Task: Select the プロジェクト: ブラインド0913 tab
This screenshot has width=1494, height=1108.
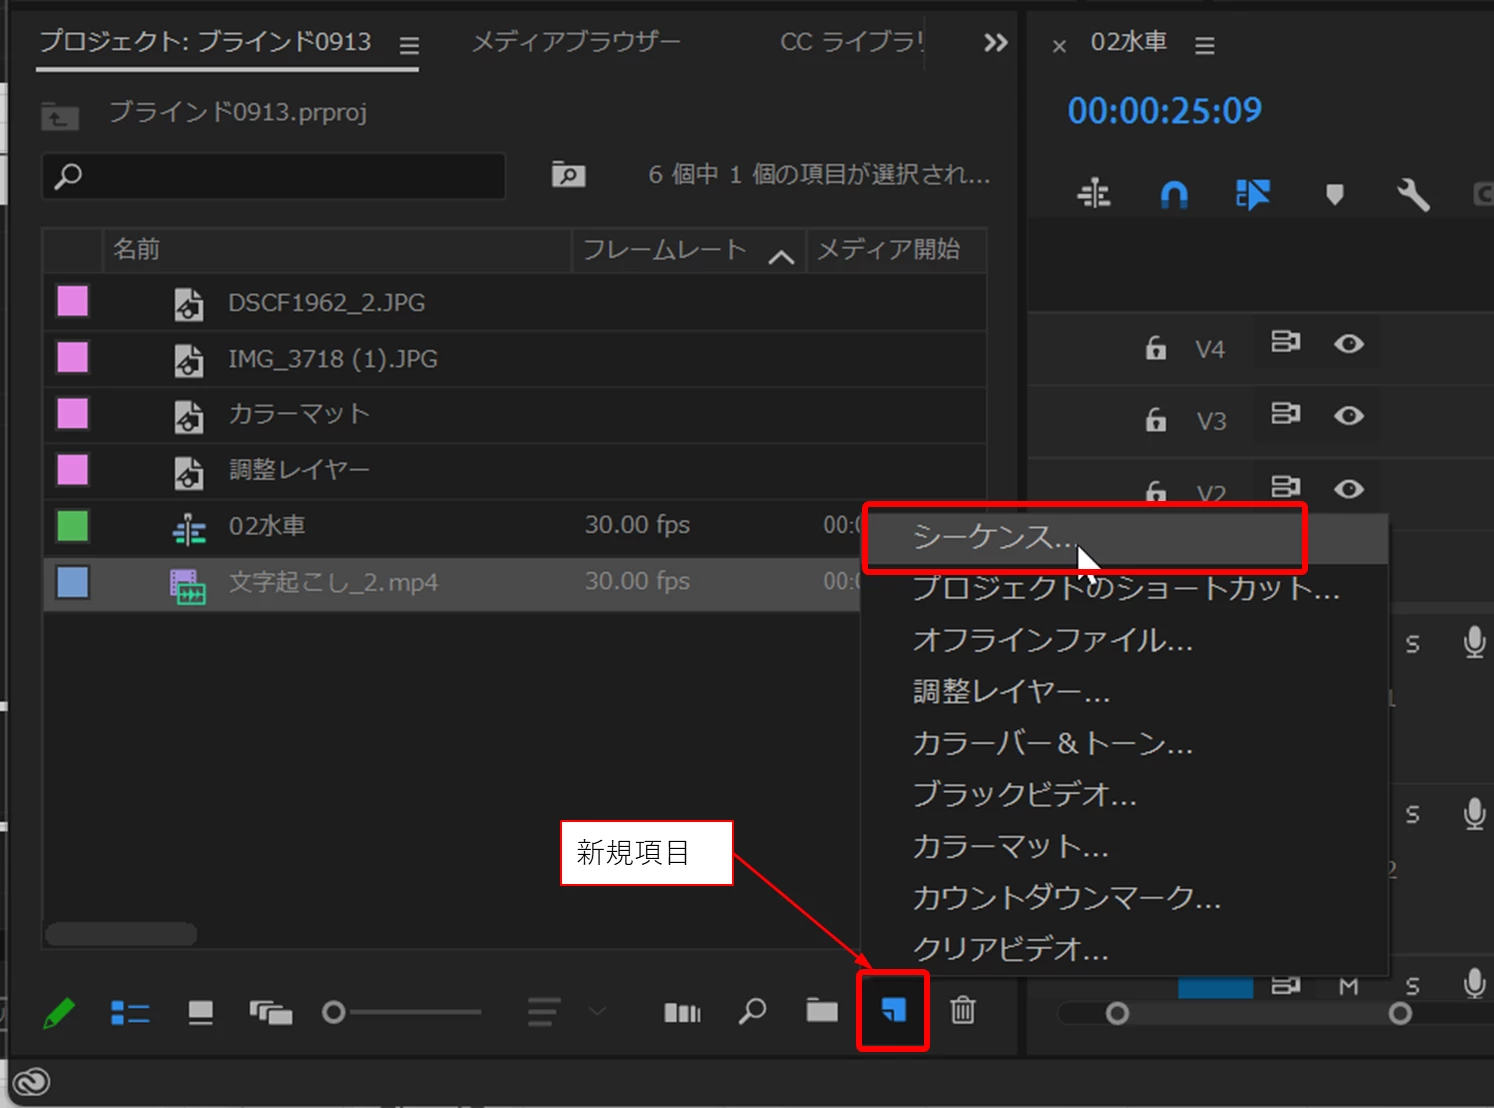Action: tap(205, 42)
